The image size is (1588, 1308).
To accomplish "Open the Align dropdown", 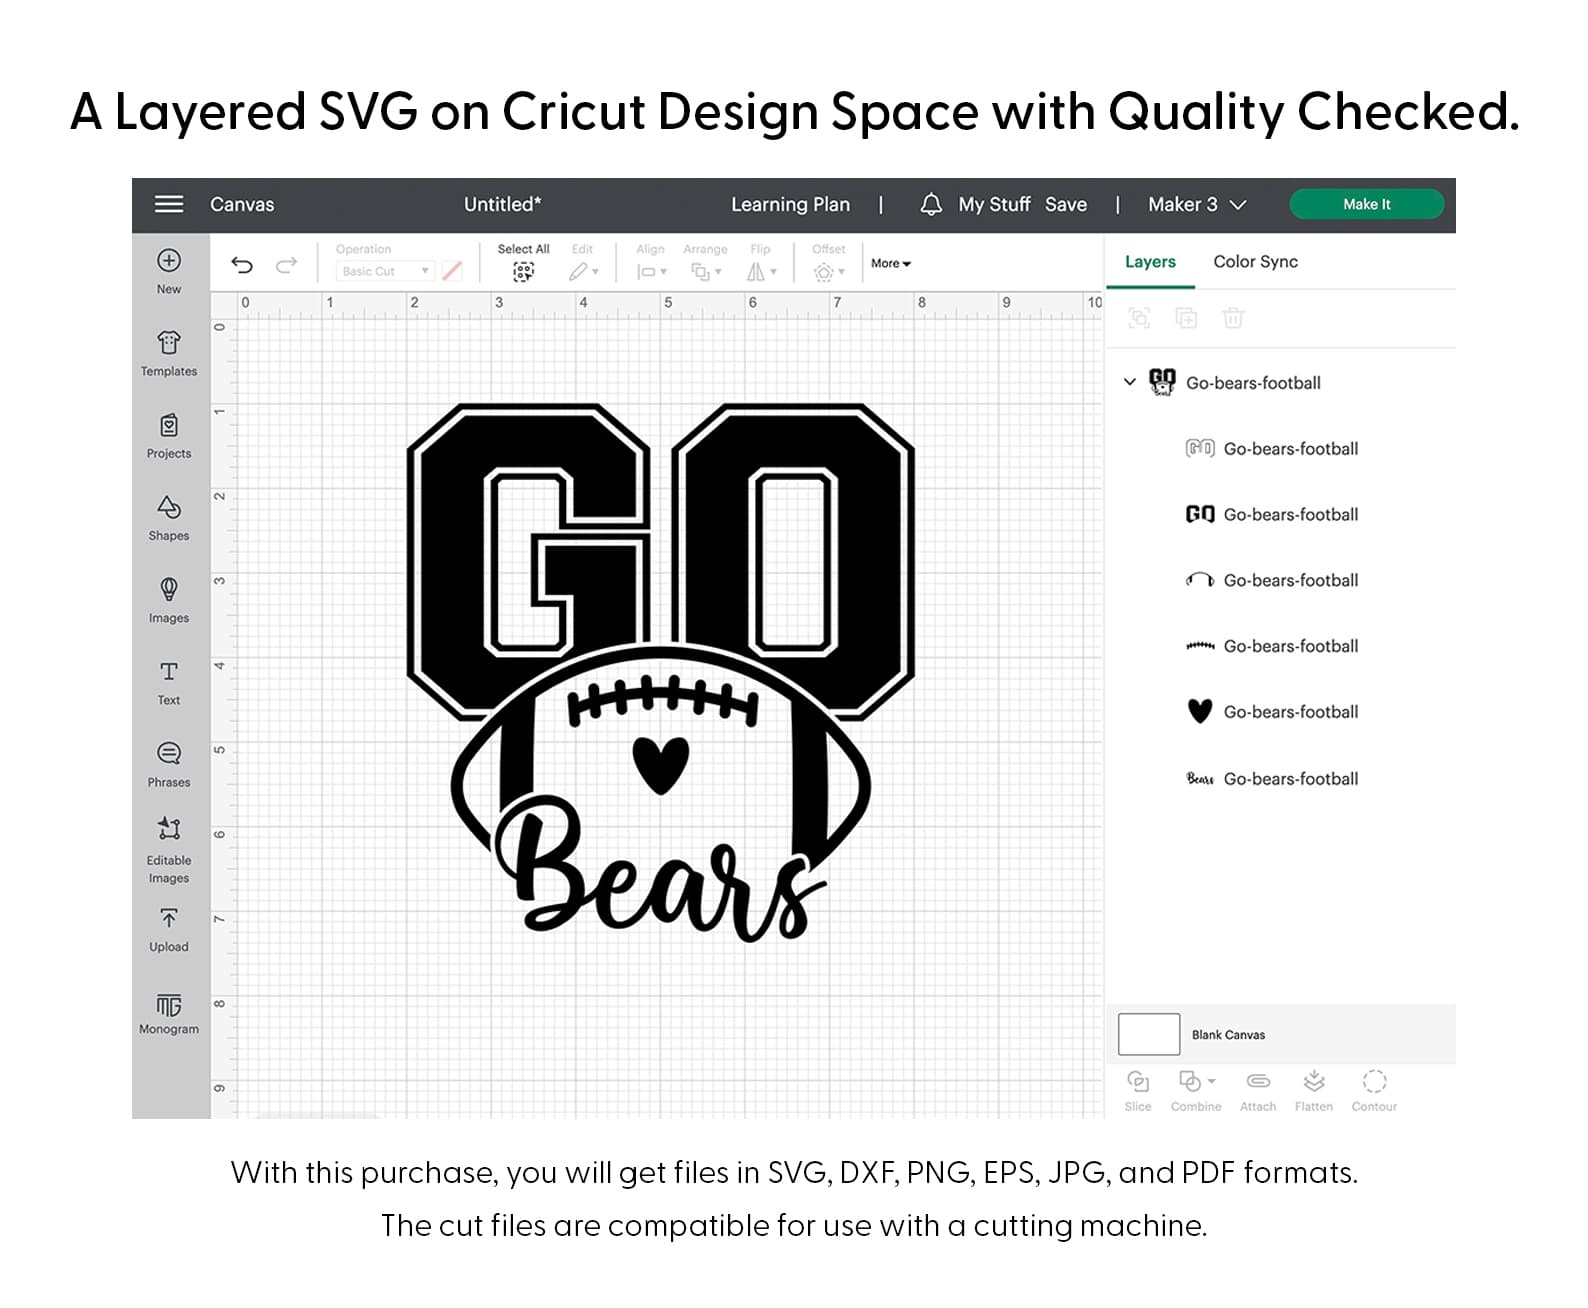I will click(x=651, y=271).
